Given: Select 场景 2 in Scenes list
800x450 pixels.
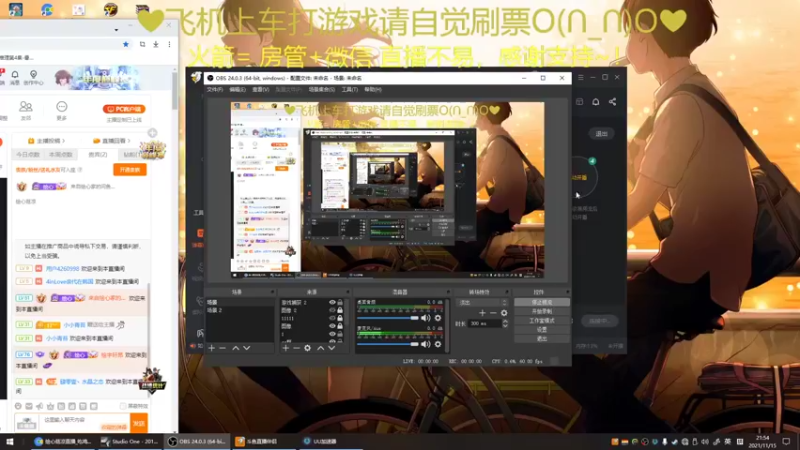Looking at the screenshot, I should point(239,310).
